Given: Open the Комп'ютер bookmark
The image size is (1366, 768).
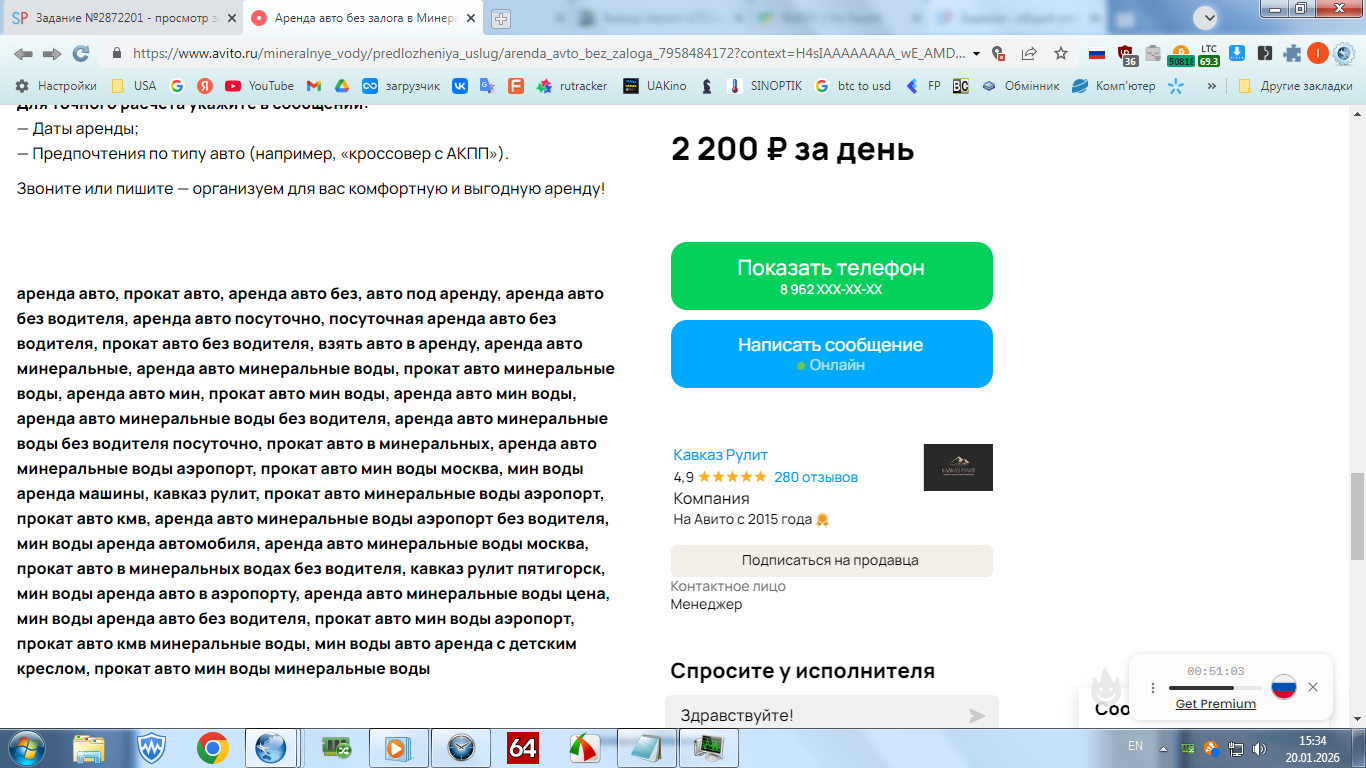Looking at the screenshot, I should point(1114,86).
